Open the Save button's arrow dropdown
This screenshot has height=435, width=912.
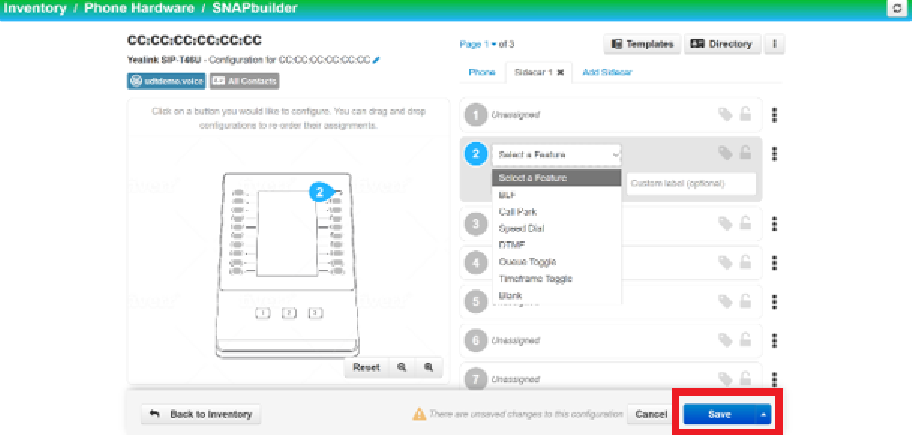(763, 415)
